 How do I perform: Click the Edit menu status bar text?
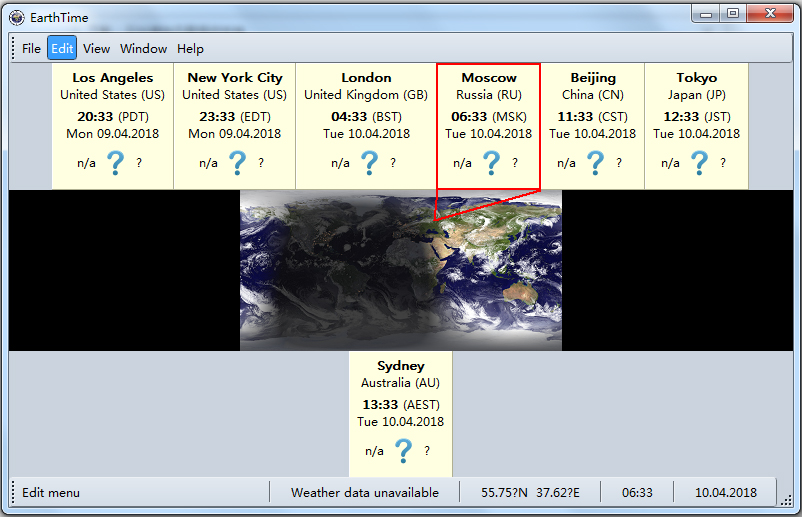pyautogui.click(x=51, y=492)
